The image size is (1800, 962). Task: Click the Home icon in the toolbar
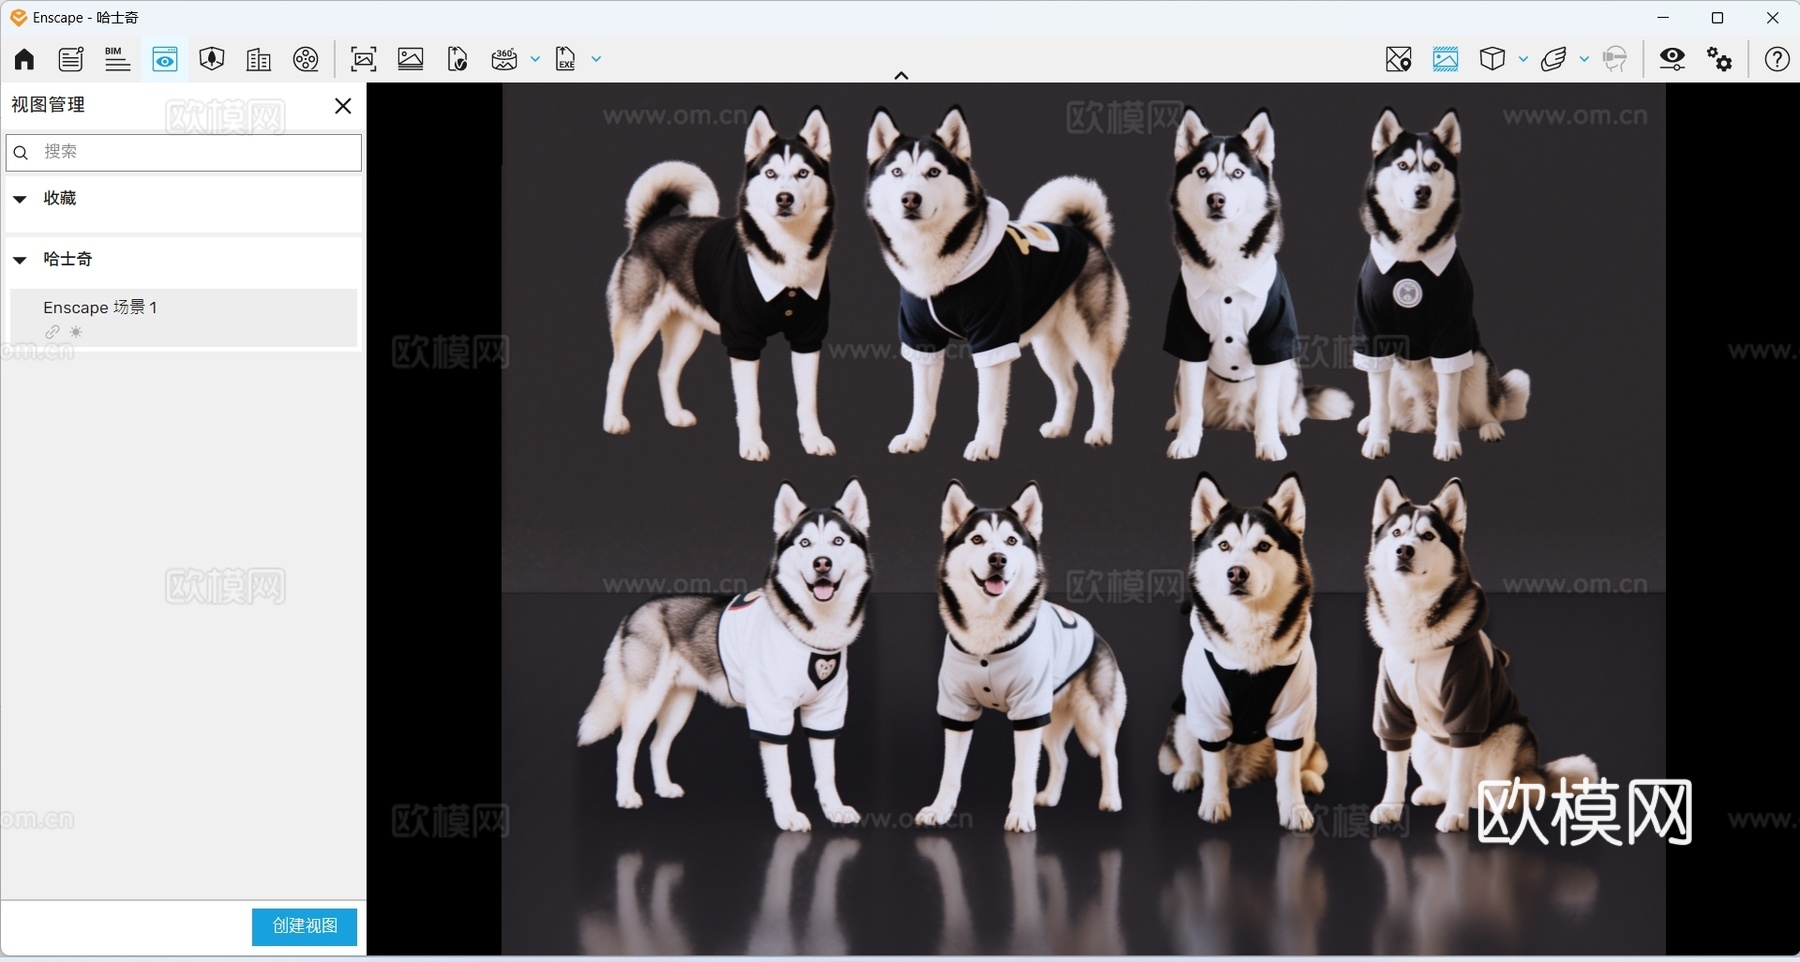point(24,59)
